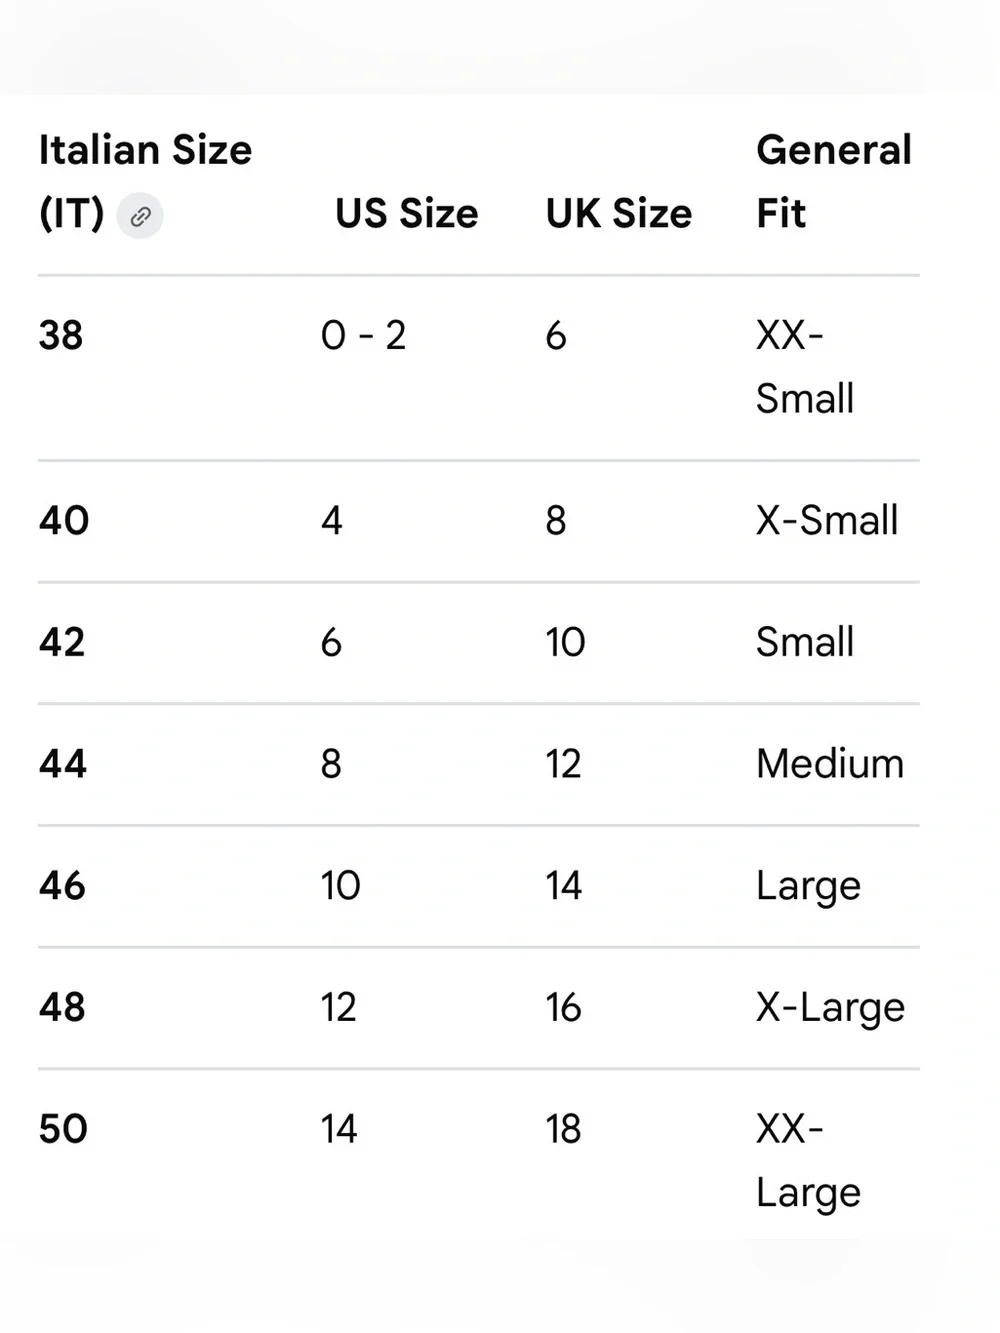This screenshot has width=1000, height=1333.
Task: Select the Italian Size (IT) column header
Action: coord(145,182)
